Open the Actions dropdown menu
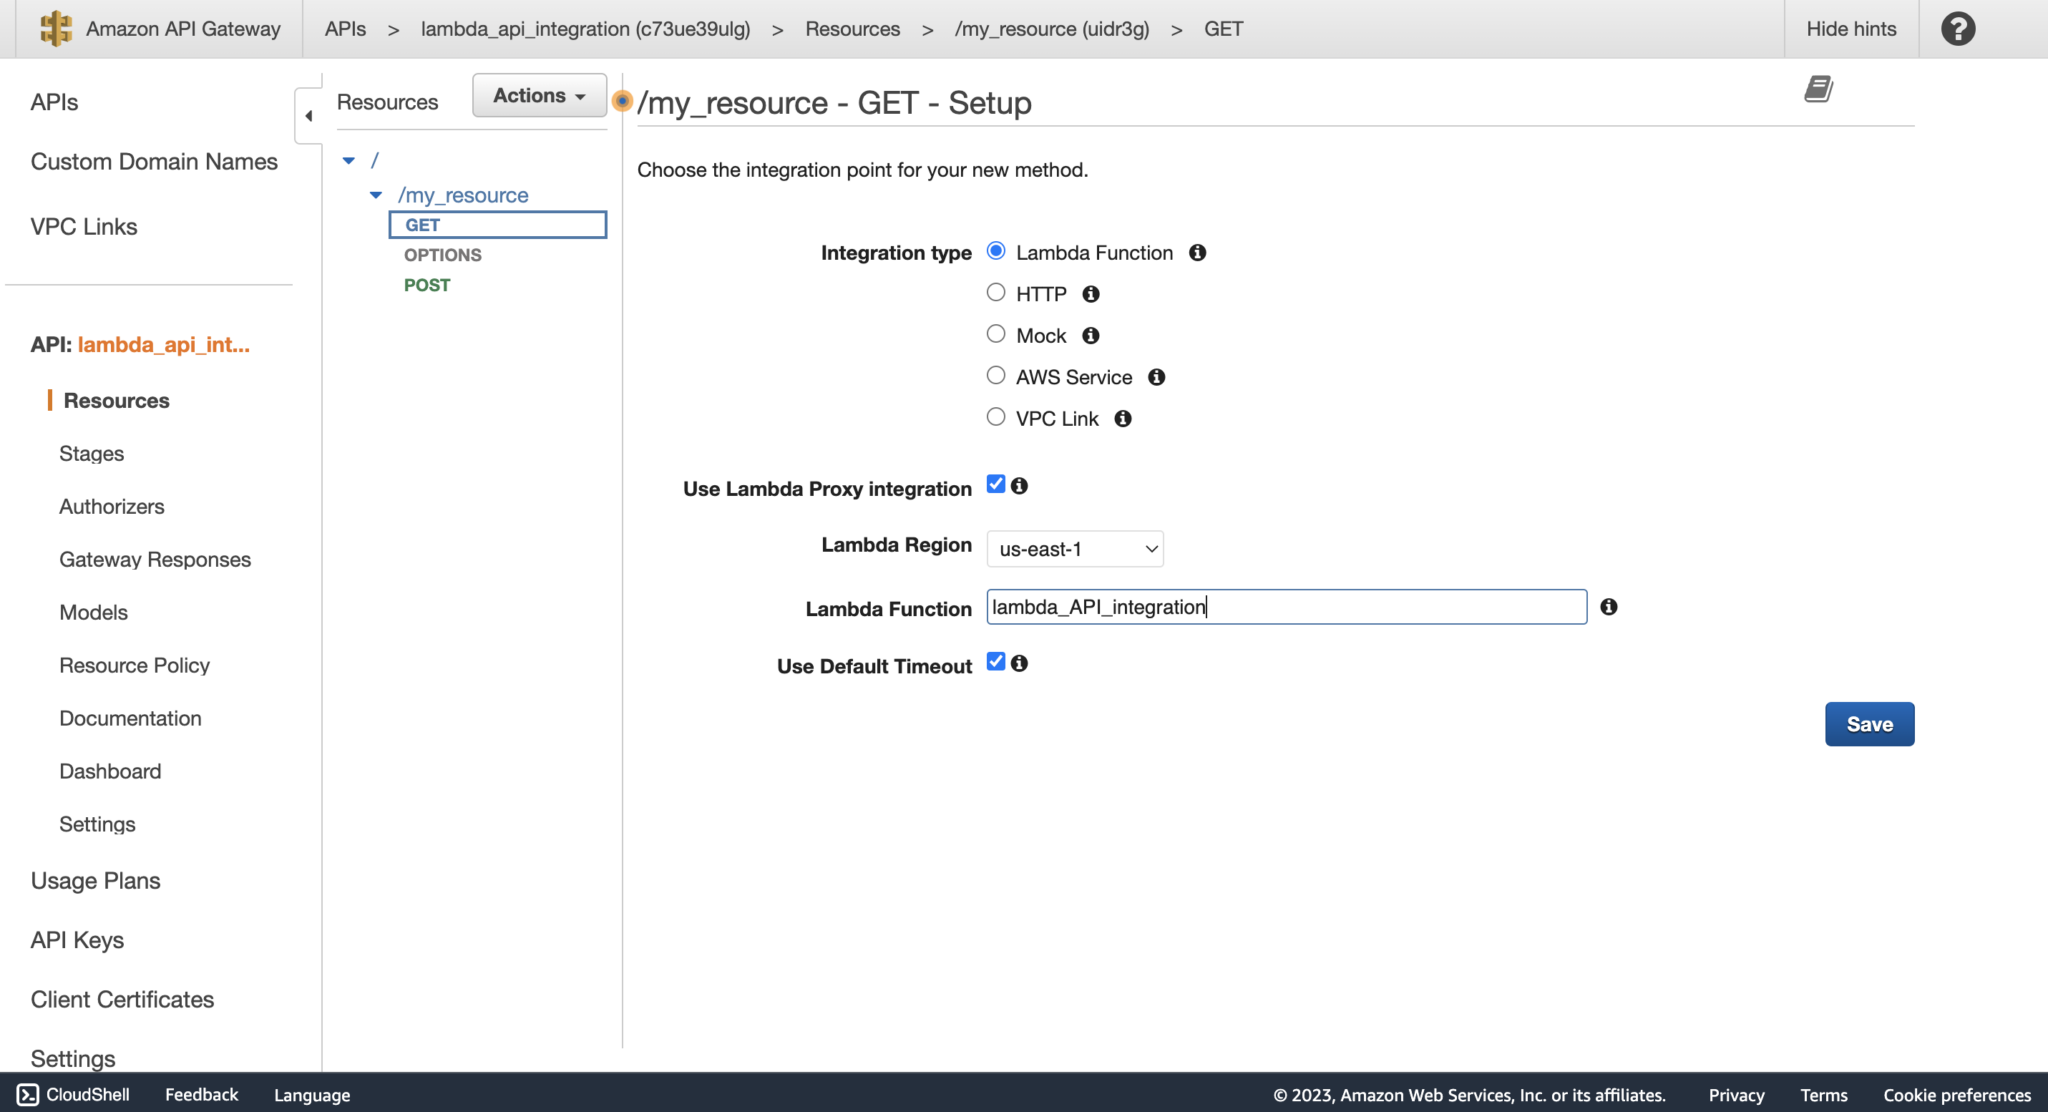Viewport: 2048px width, 1112px height. (x=539, y=95)
